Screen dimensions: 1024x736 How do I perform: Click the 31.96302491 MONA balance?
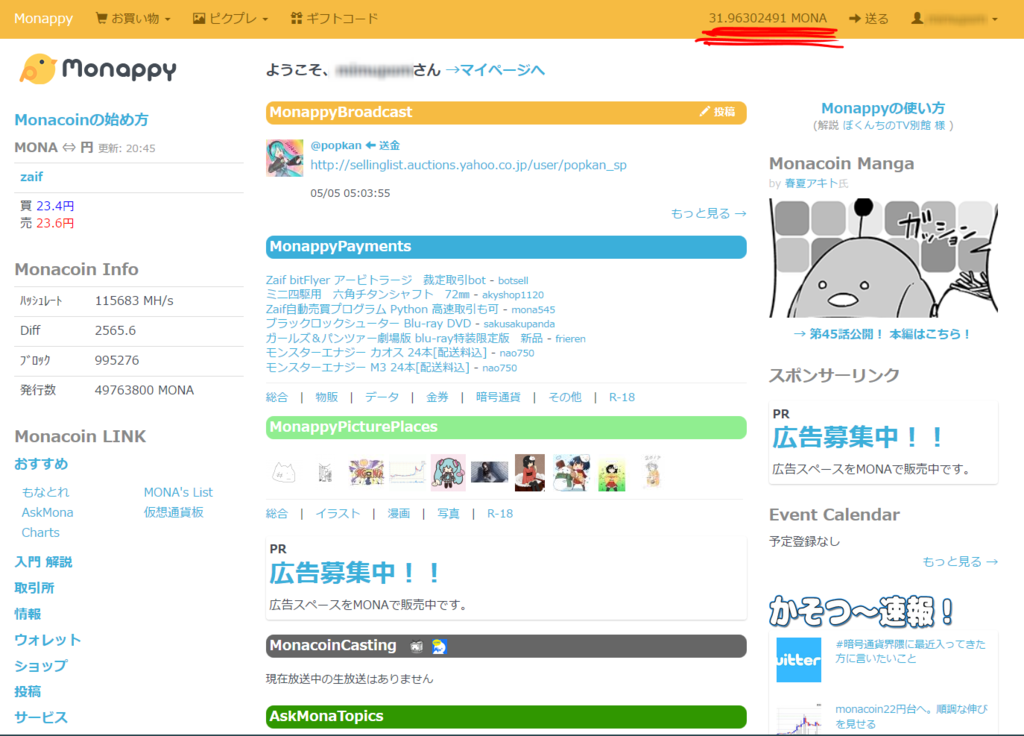(768, 18)
